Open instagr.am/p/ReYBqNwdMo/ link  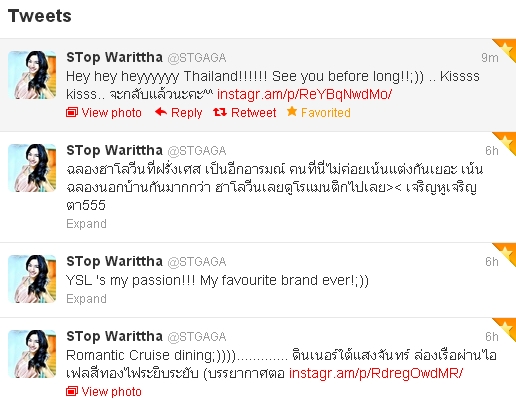click(304, 94)
